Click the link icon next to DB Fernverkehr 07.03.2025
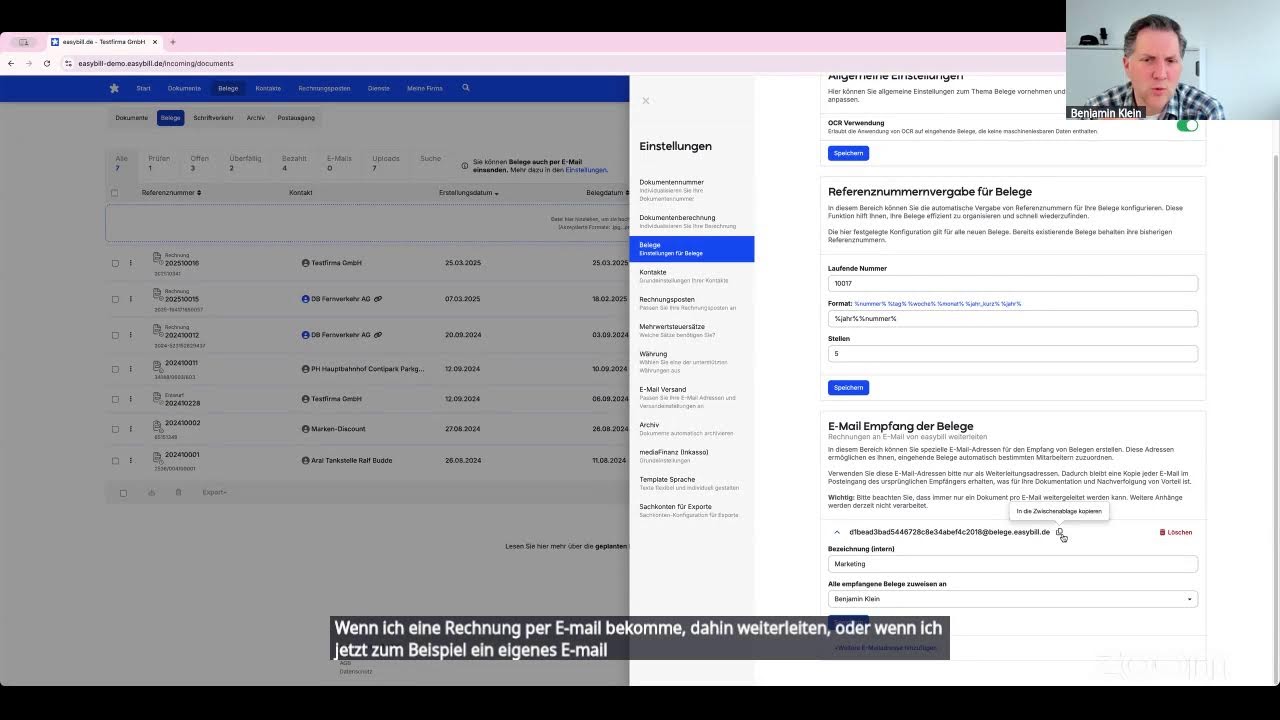This screenshot has width=1280, height=720. [377, 299]
